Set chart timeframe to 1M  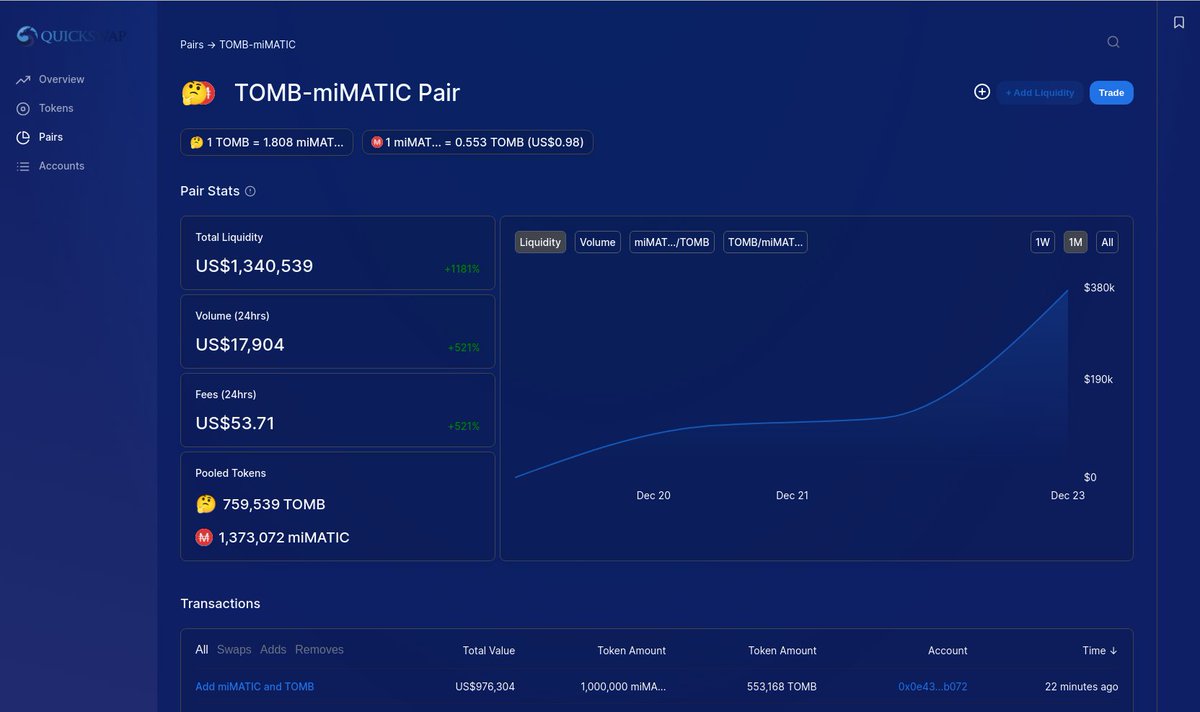pos(1075,242)
